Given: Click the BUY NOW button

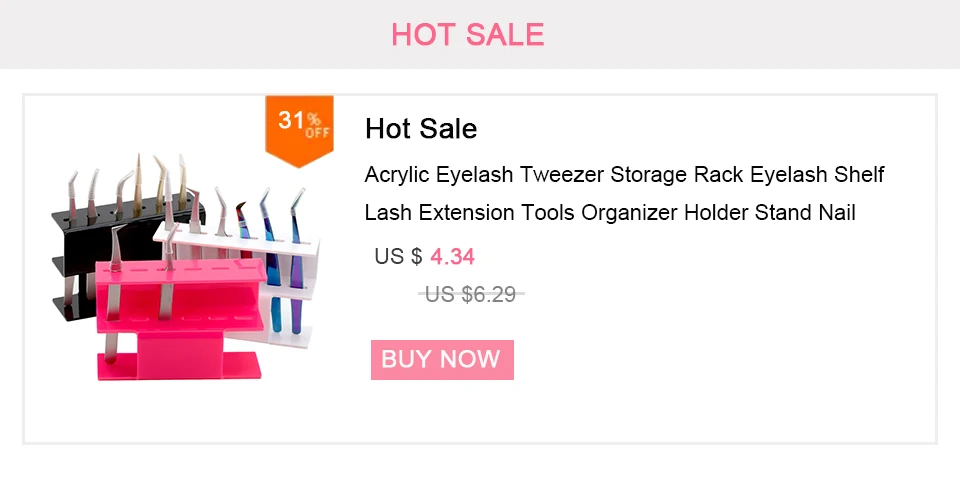Looking at the screenshot, I should 442,360.
